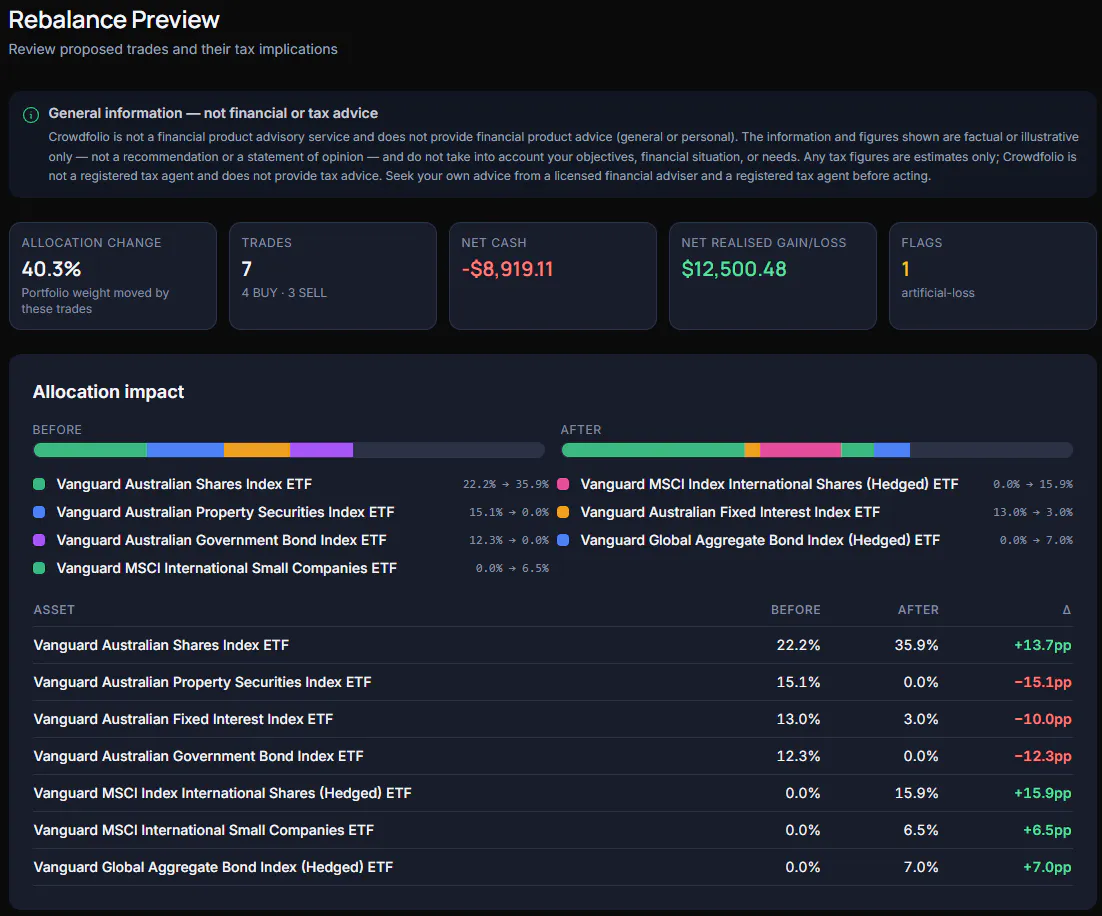Click the Rebalance Preview page title

114,20
